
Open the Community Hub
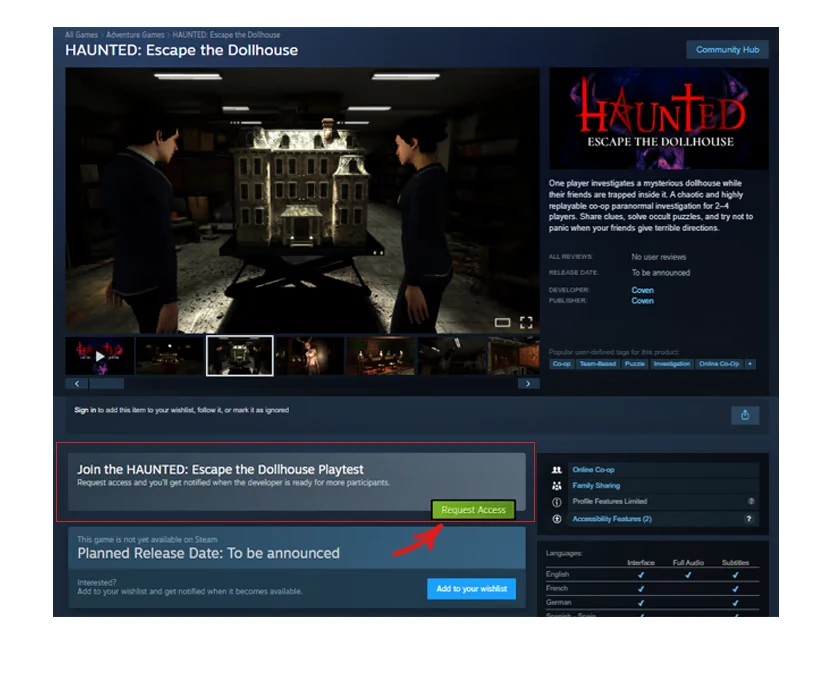(727, 50)
